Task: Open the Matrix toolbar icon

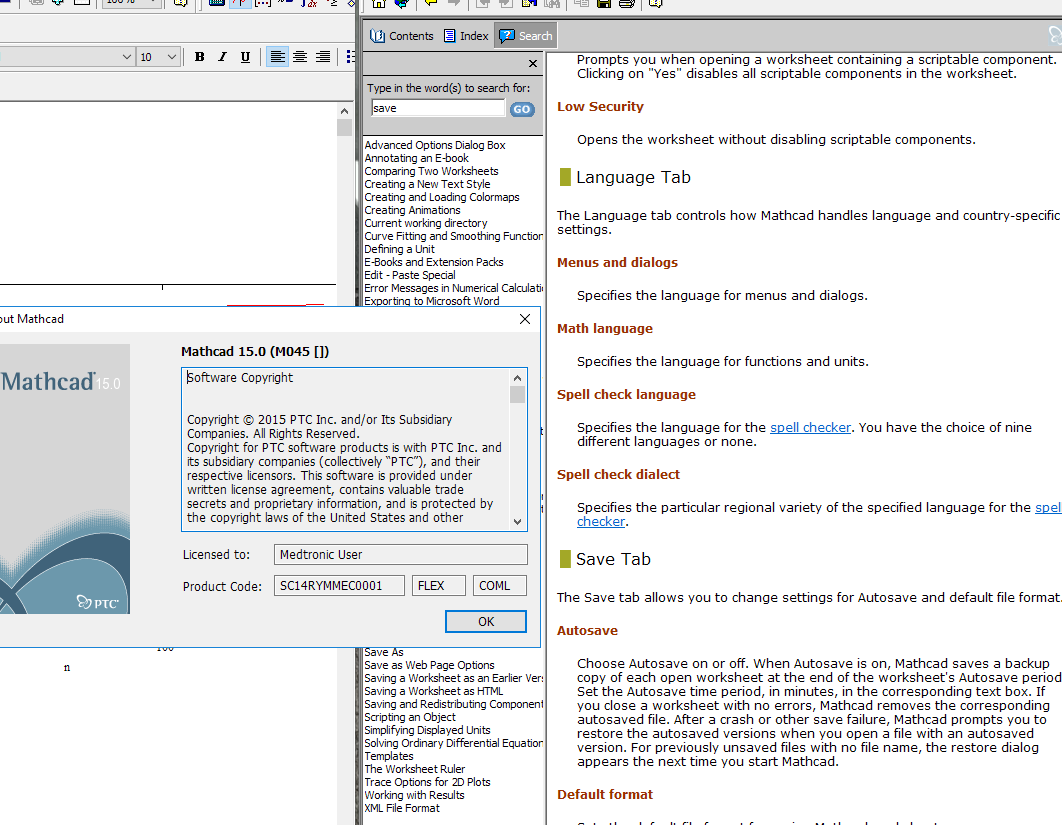Action: pyautogui.click(x=263, y=3)
